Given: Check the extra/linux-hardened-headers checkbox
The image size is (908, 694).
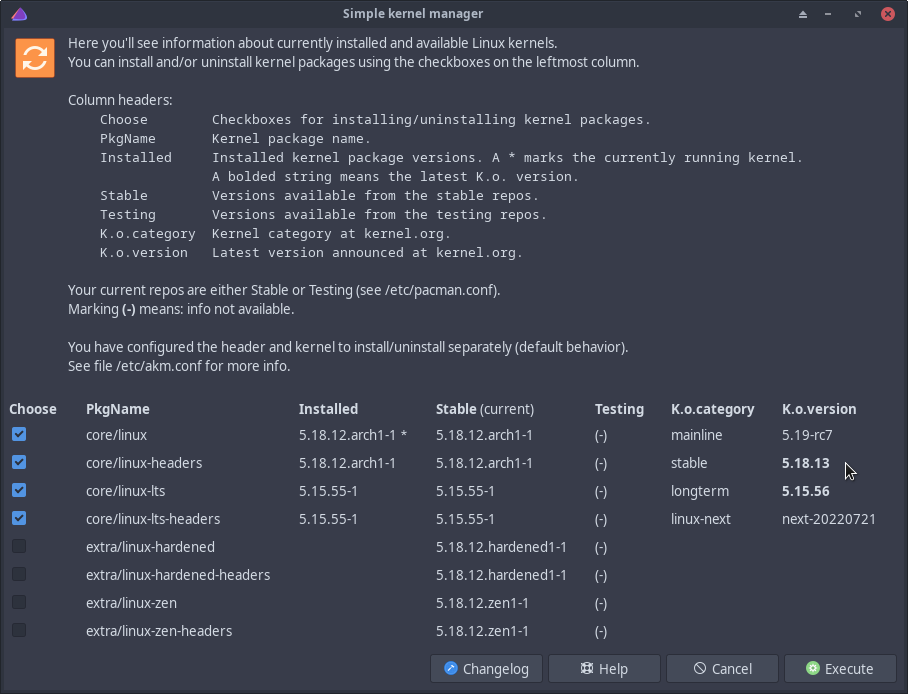Looking at the screenshot, I should point(19,575).
